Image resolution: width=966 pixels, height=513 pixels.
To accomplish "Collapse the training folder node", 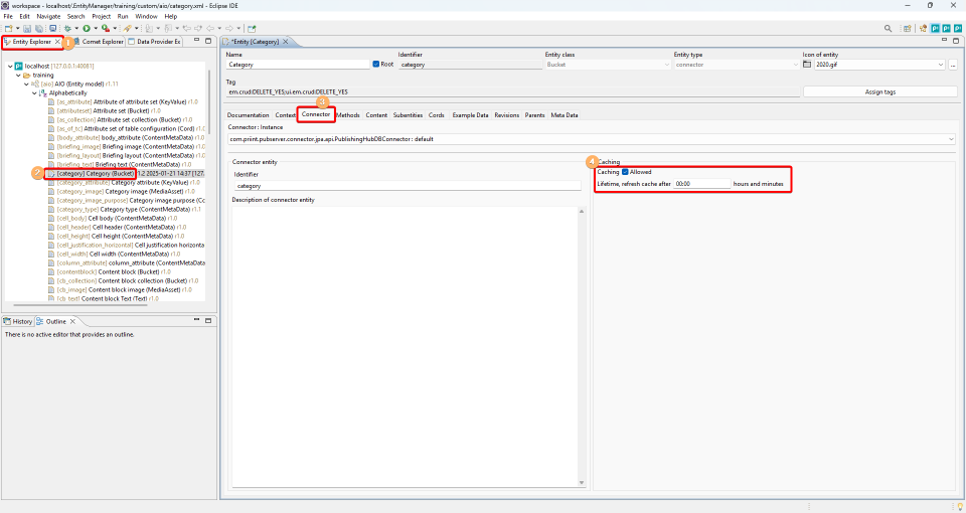I will (18, 75).
